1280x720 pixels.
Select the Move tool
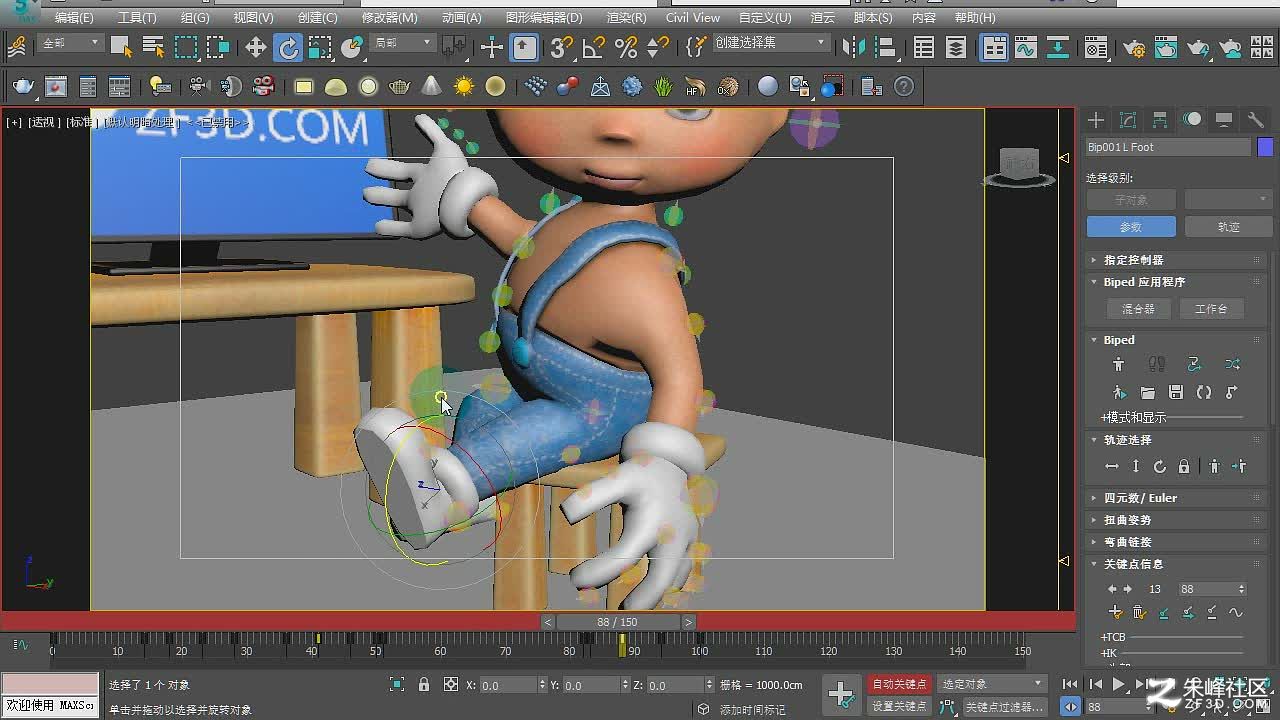tap(256, 47)
